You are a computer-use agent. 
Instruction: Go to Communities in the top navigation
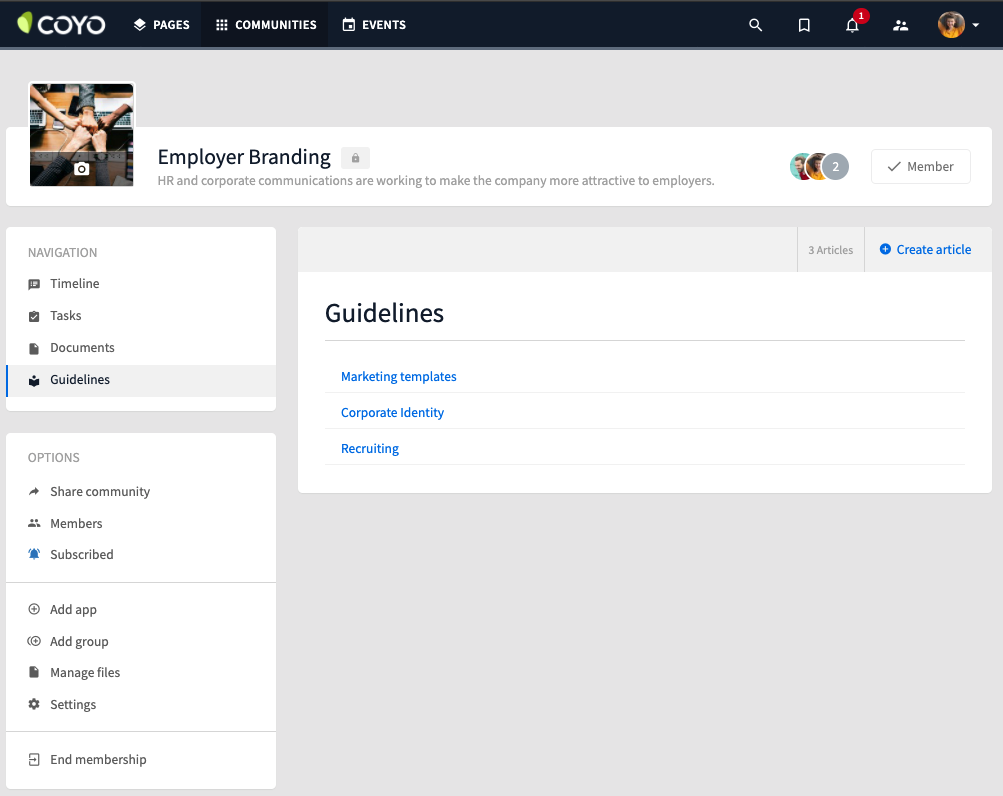pyautogui.click(x=266, y=25)
